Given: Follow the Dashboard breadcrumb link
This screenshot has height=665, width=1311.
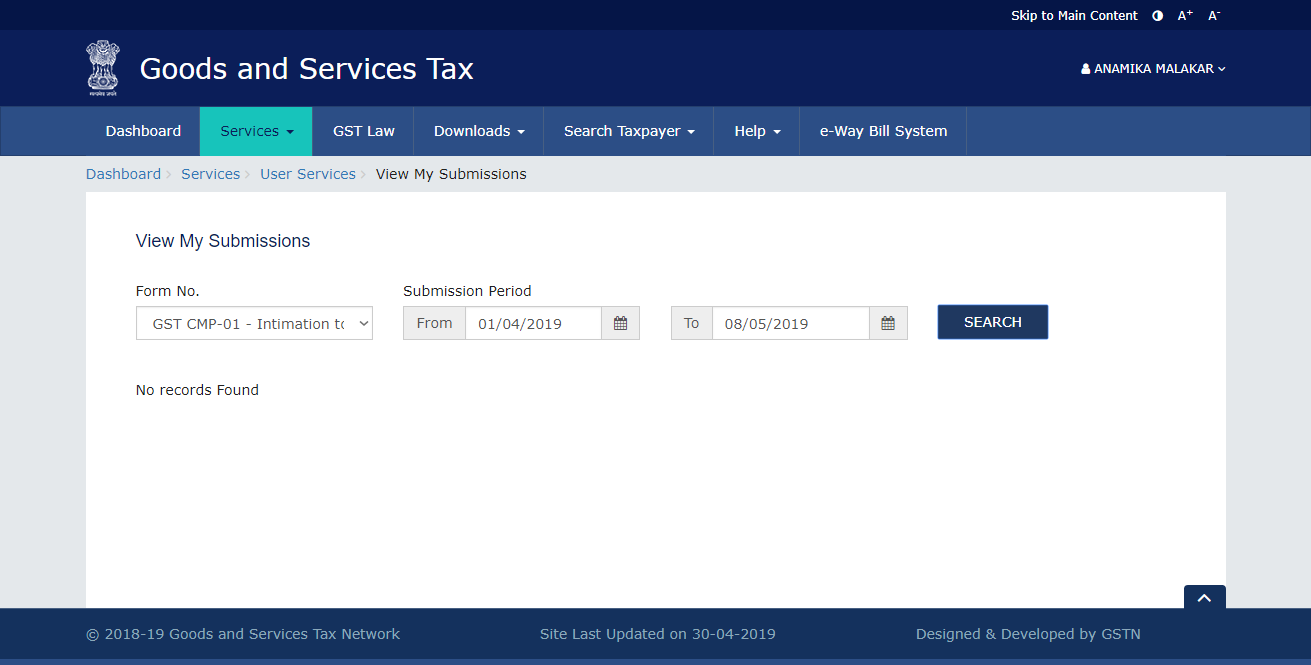Looking at the screenshot, I should pos(123,174).
